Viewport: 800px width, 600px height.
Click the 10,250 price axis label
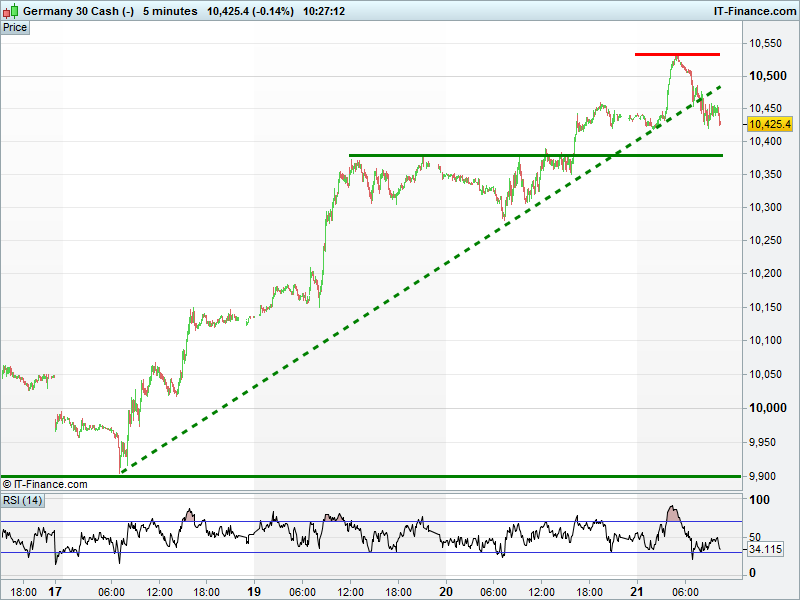coord(765,240)
